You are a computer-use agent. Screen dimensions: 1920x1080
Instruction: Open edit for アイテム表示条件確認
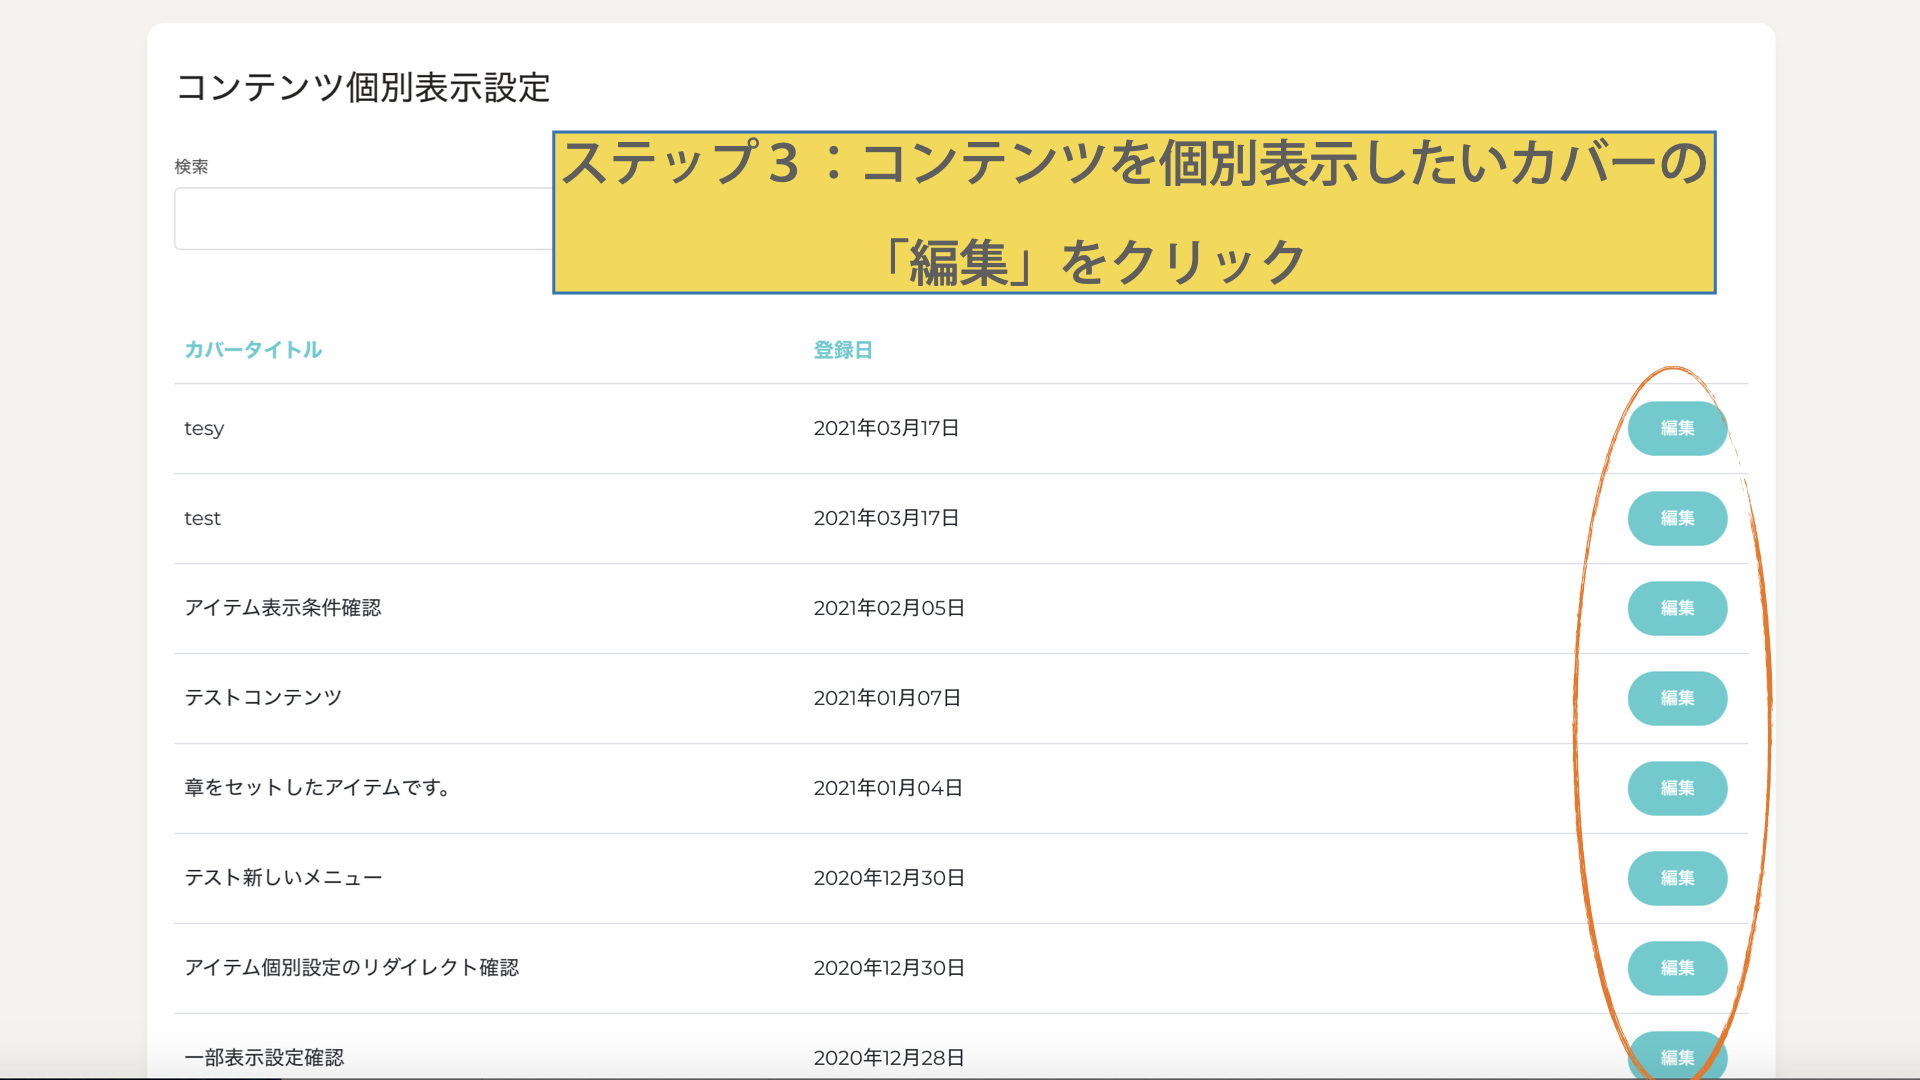tap(1677, 608)
